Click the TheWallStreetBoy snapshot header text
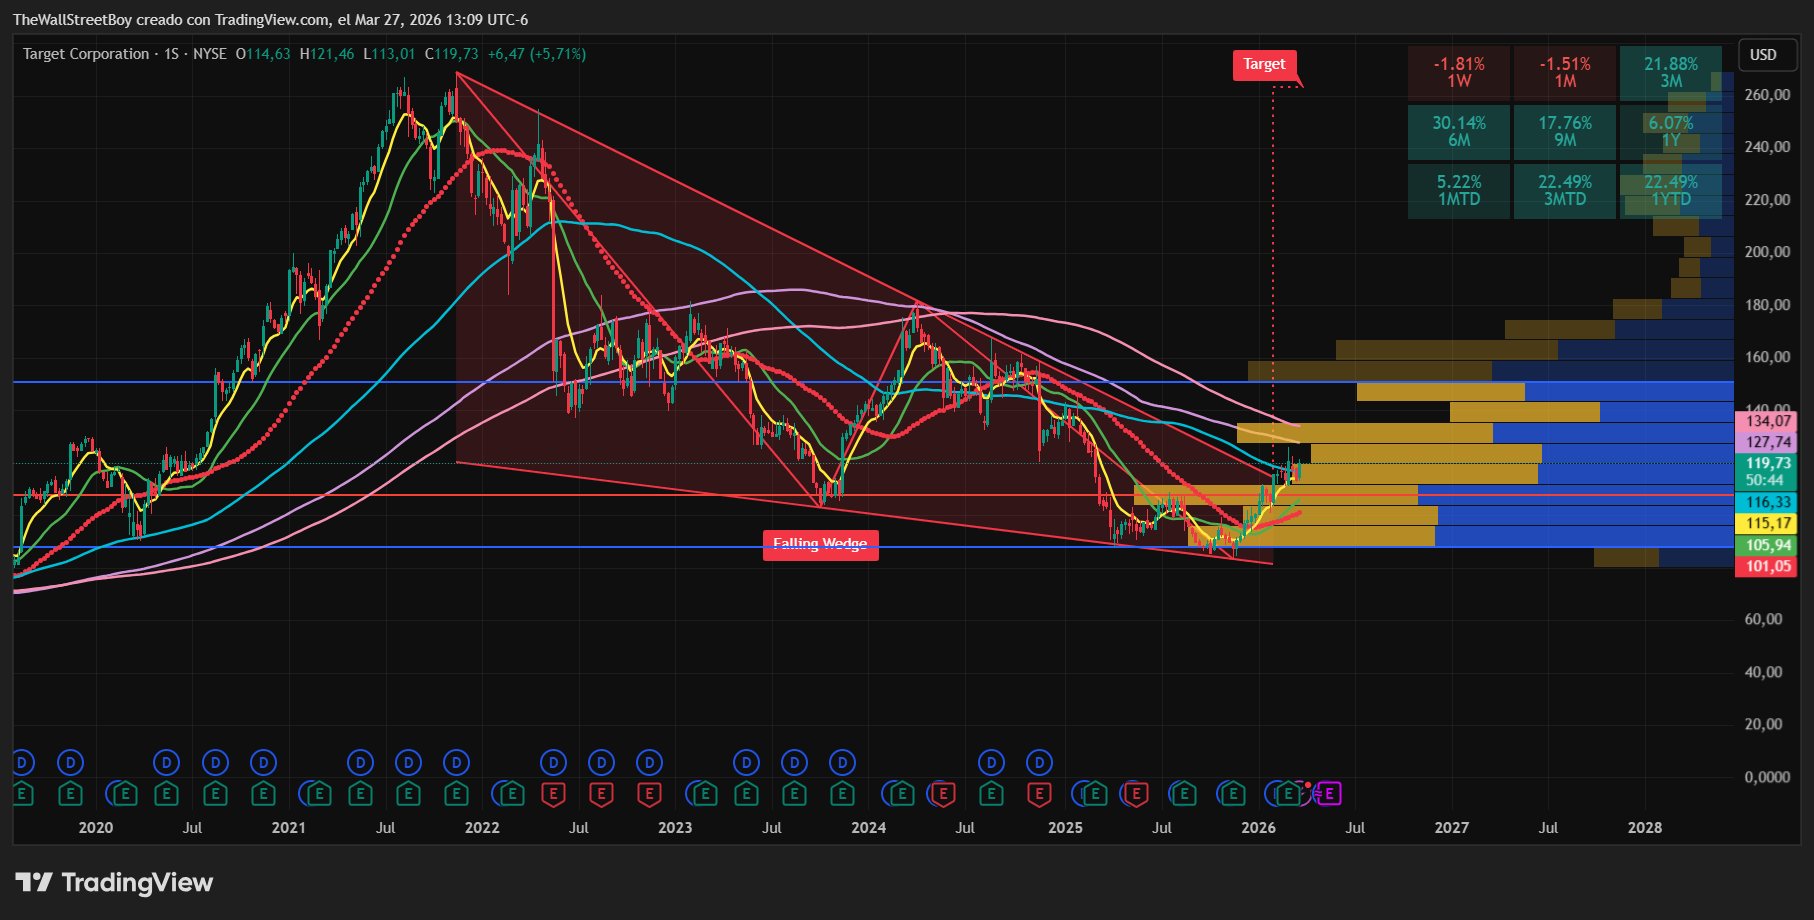This screenshot has width=1814, height=920. [271, 20]
